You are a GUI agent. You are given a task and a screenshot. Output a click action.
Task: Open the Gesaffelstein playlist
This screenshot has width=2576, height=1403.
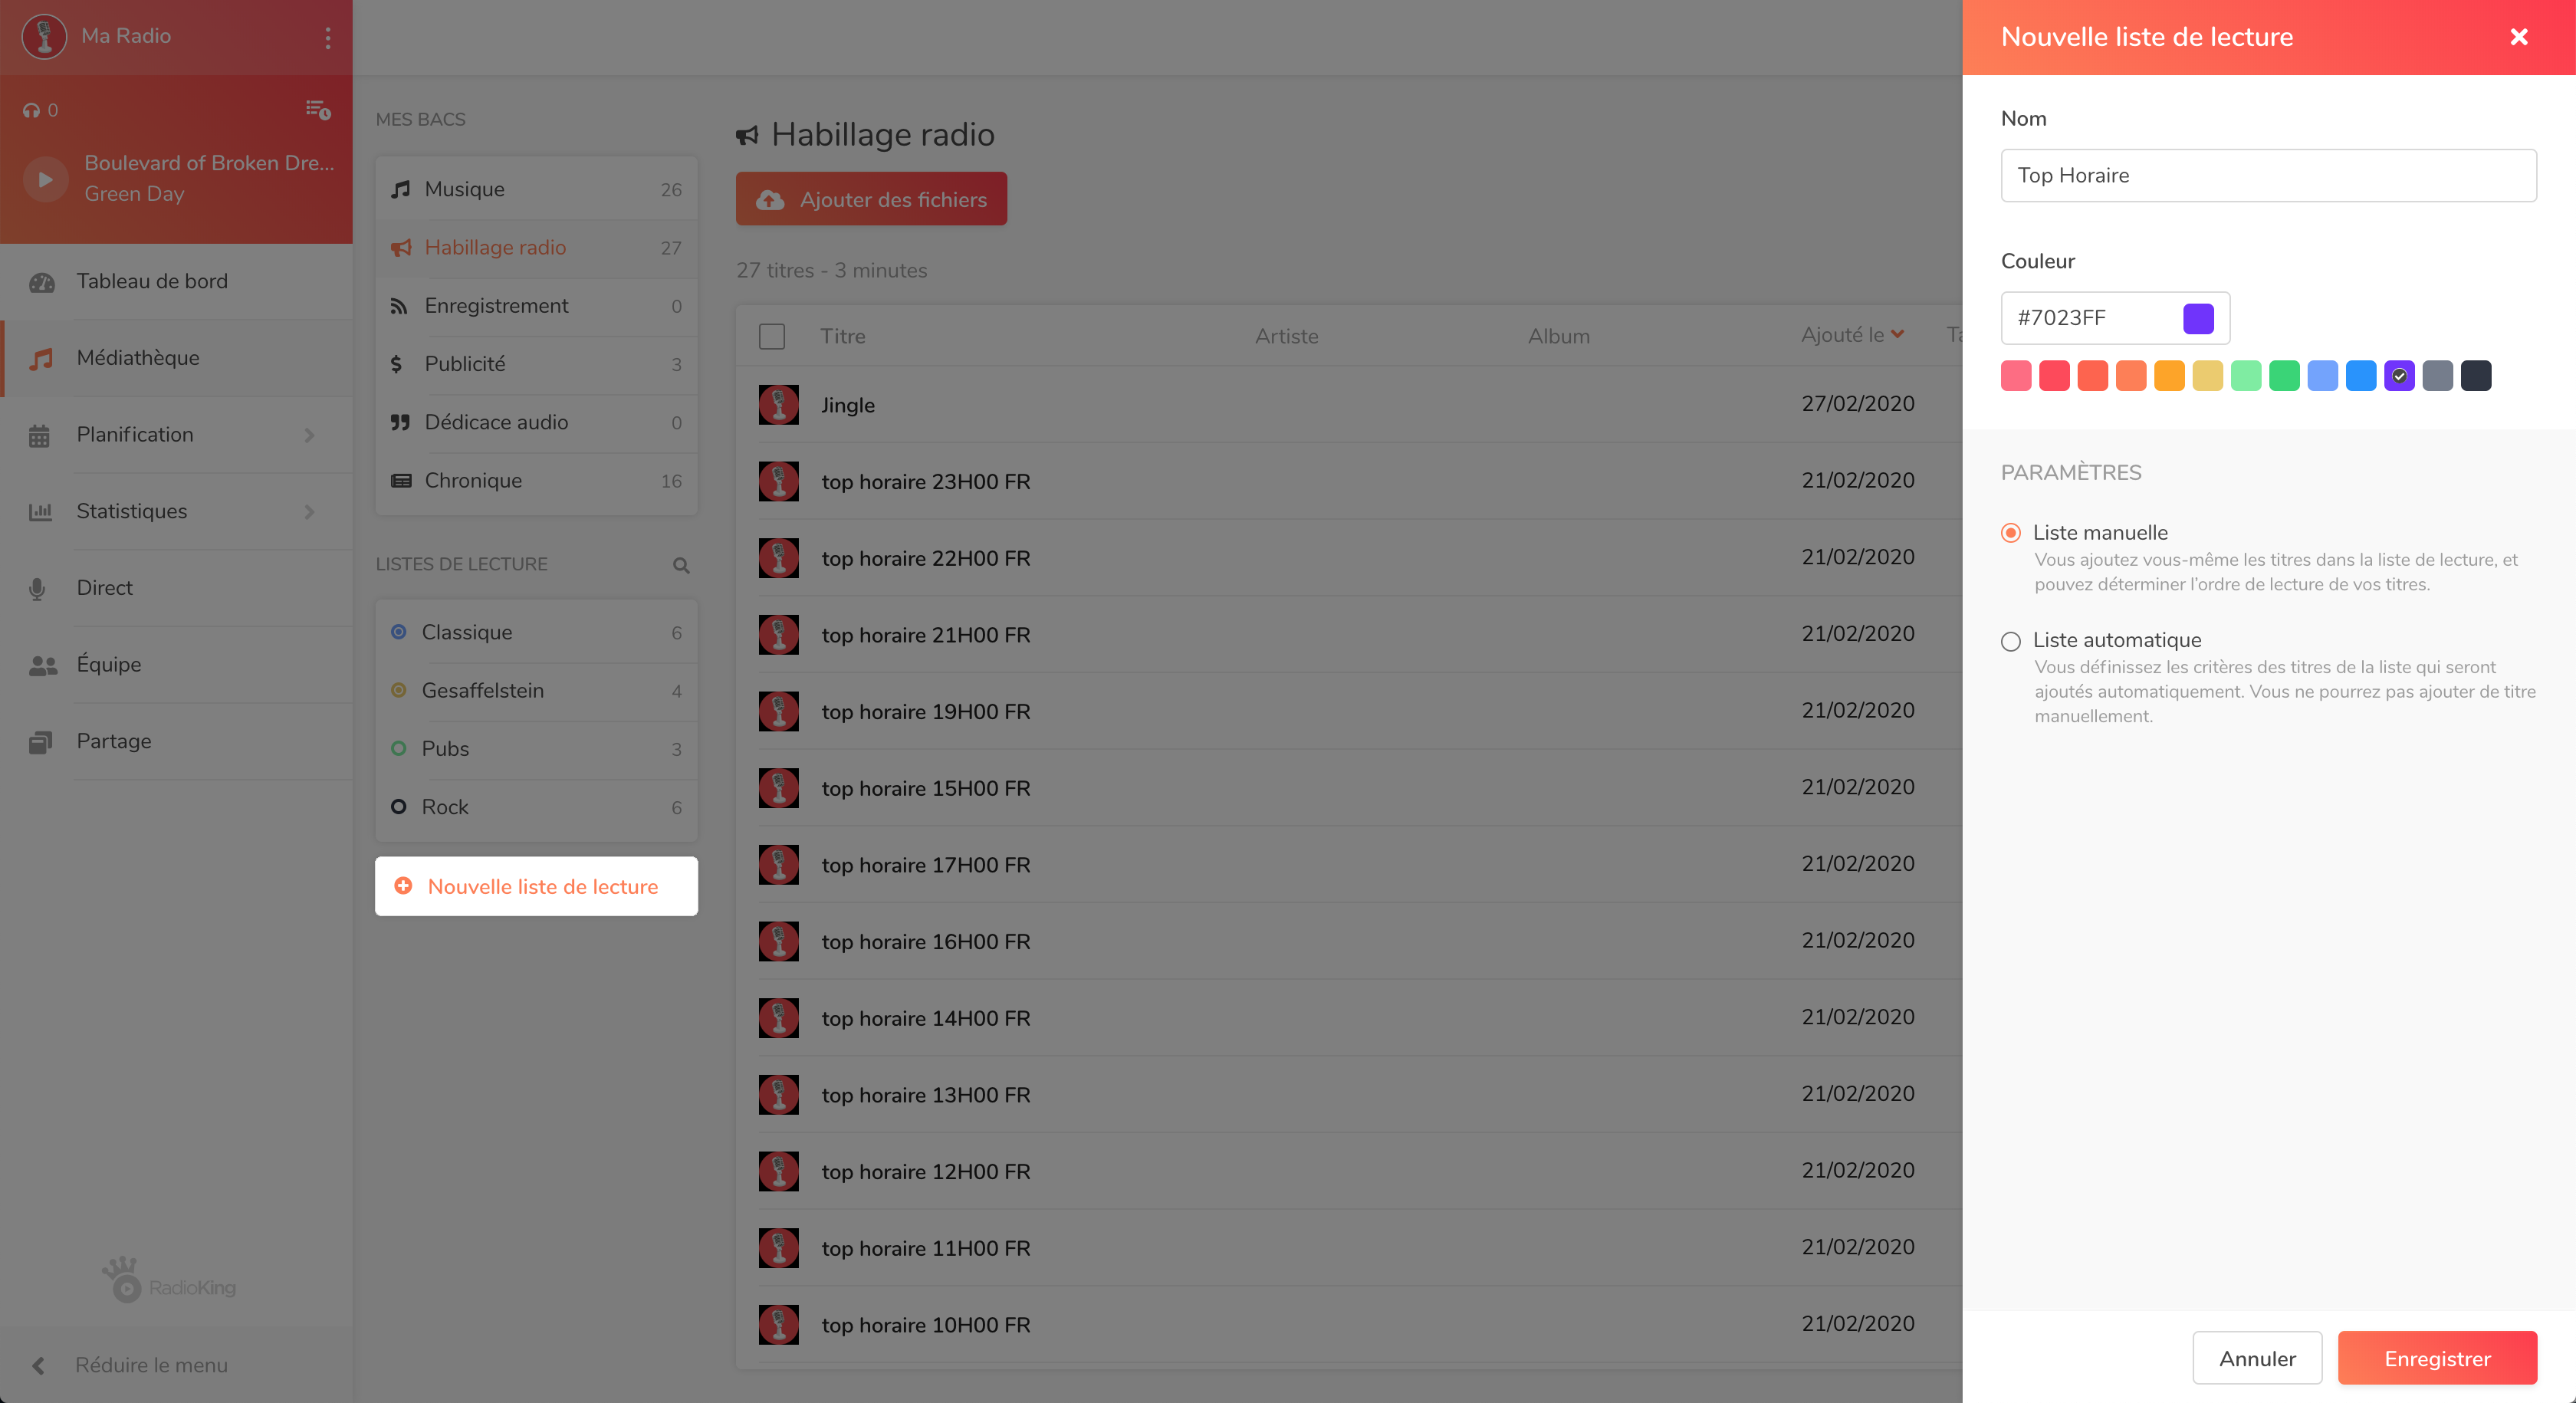pos(536,690)
